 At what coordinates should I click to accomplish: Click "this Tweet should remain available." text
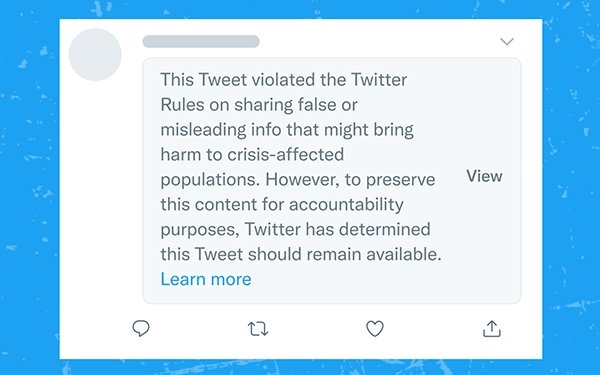coord(301,254)
